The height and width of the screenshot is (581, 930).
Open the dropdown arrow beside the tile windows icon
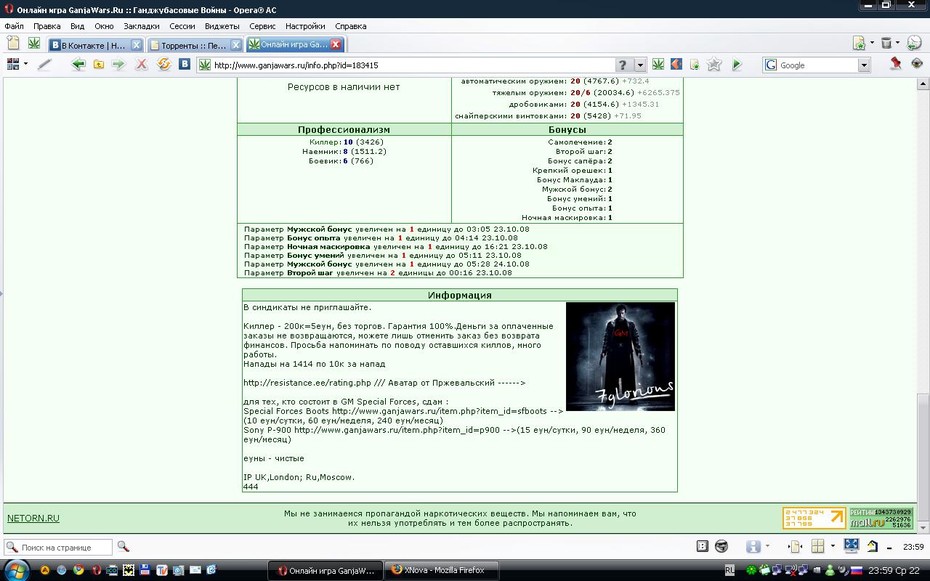[832, 546]
